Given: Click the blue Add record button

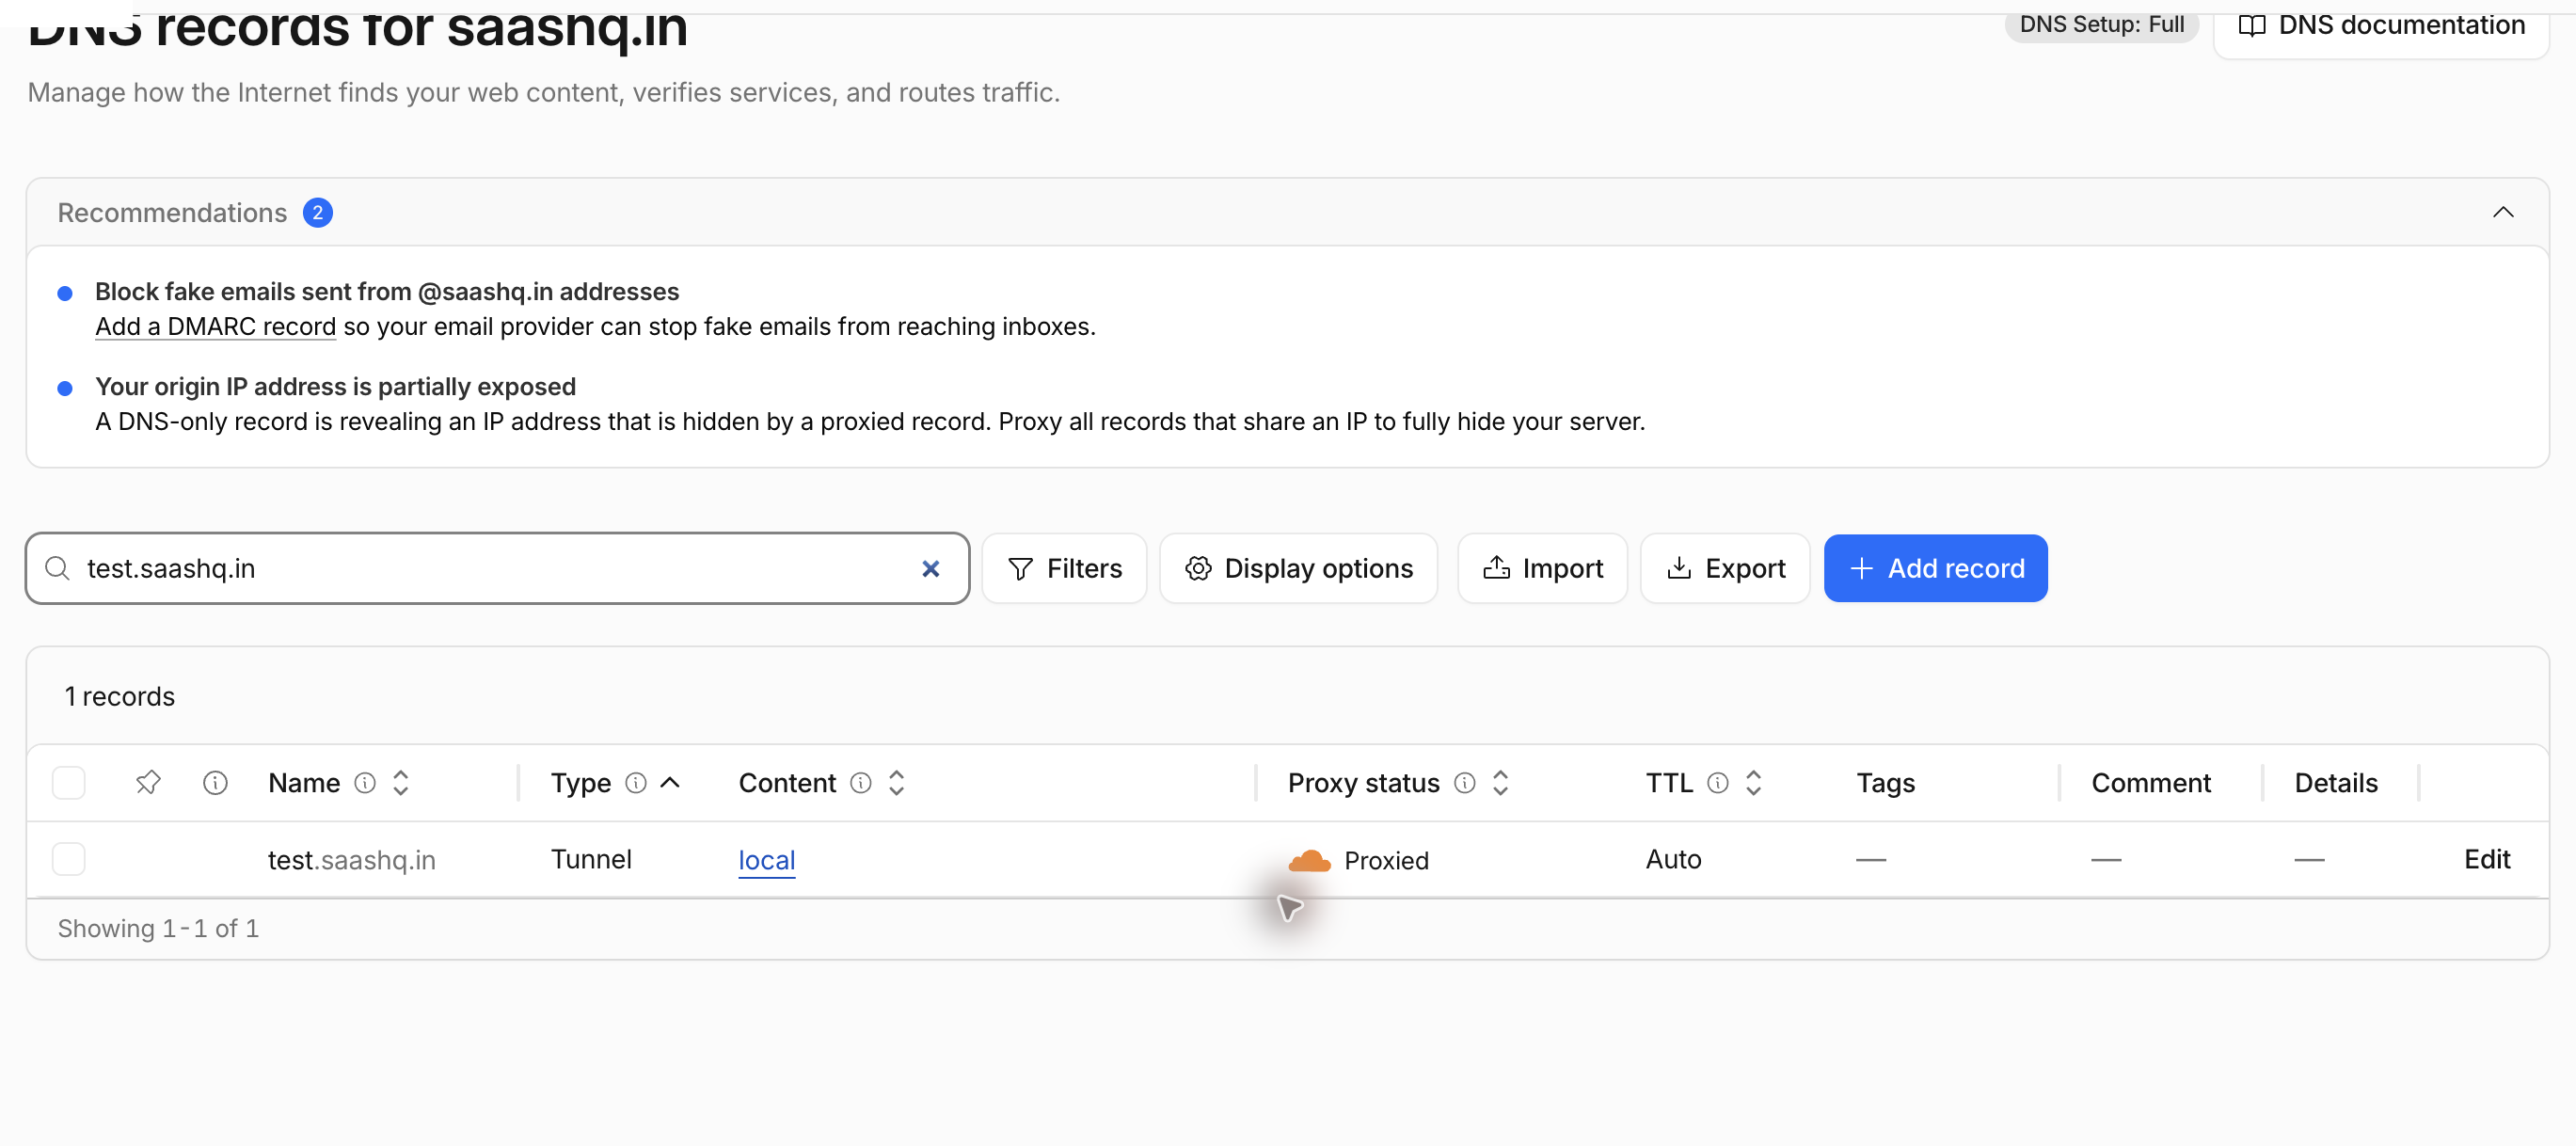Looking at the screenshot, I should pyautogui.click(x=1935, y=568).
